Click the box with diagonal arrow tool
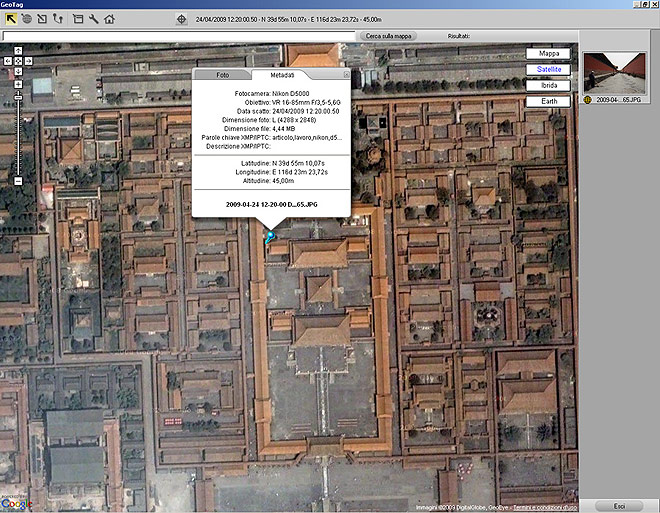 (x=42, y=19)
